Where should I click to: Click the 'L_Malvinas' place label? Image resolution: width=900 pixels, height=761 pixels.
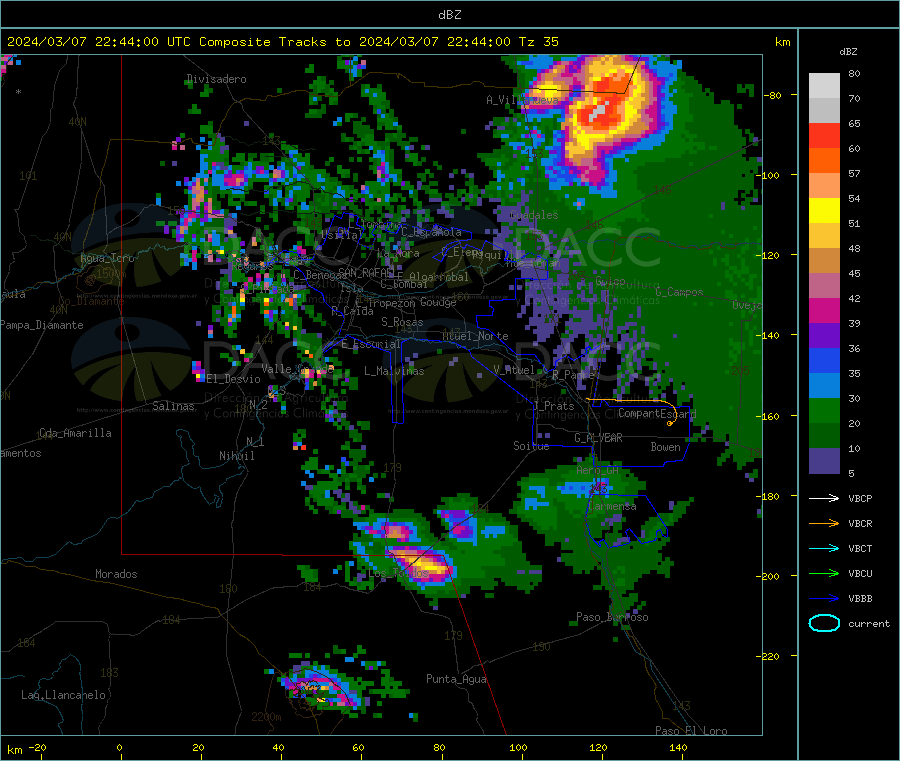click(394, 371)
